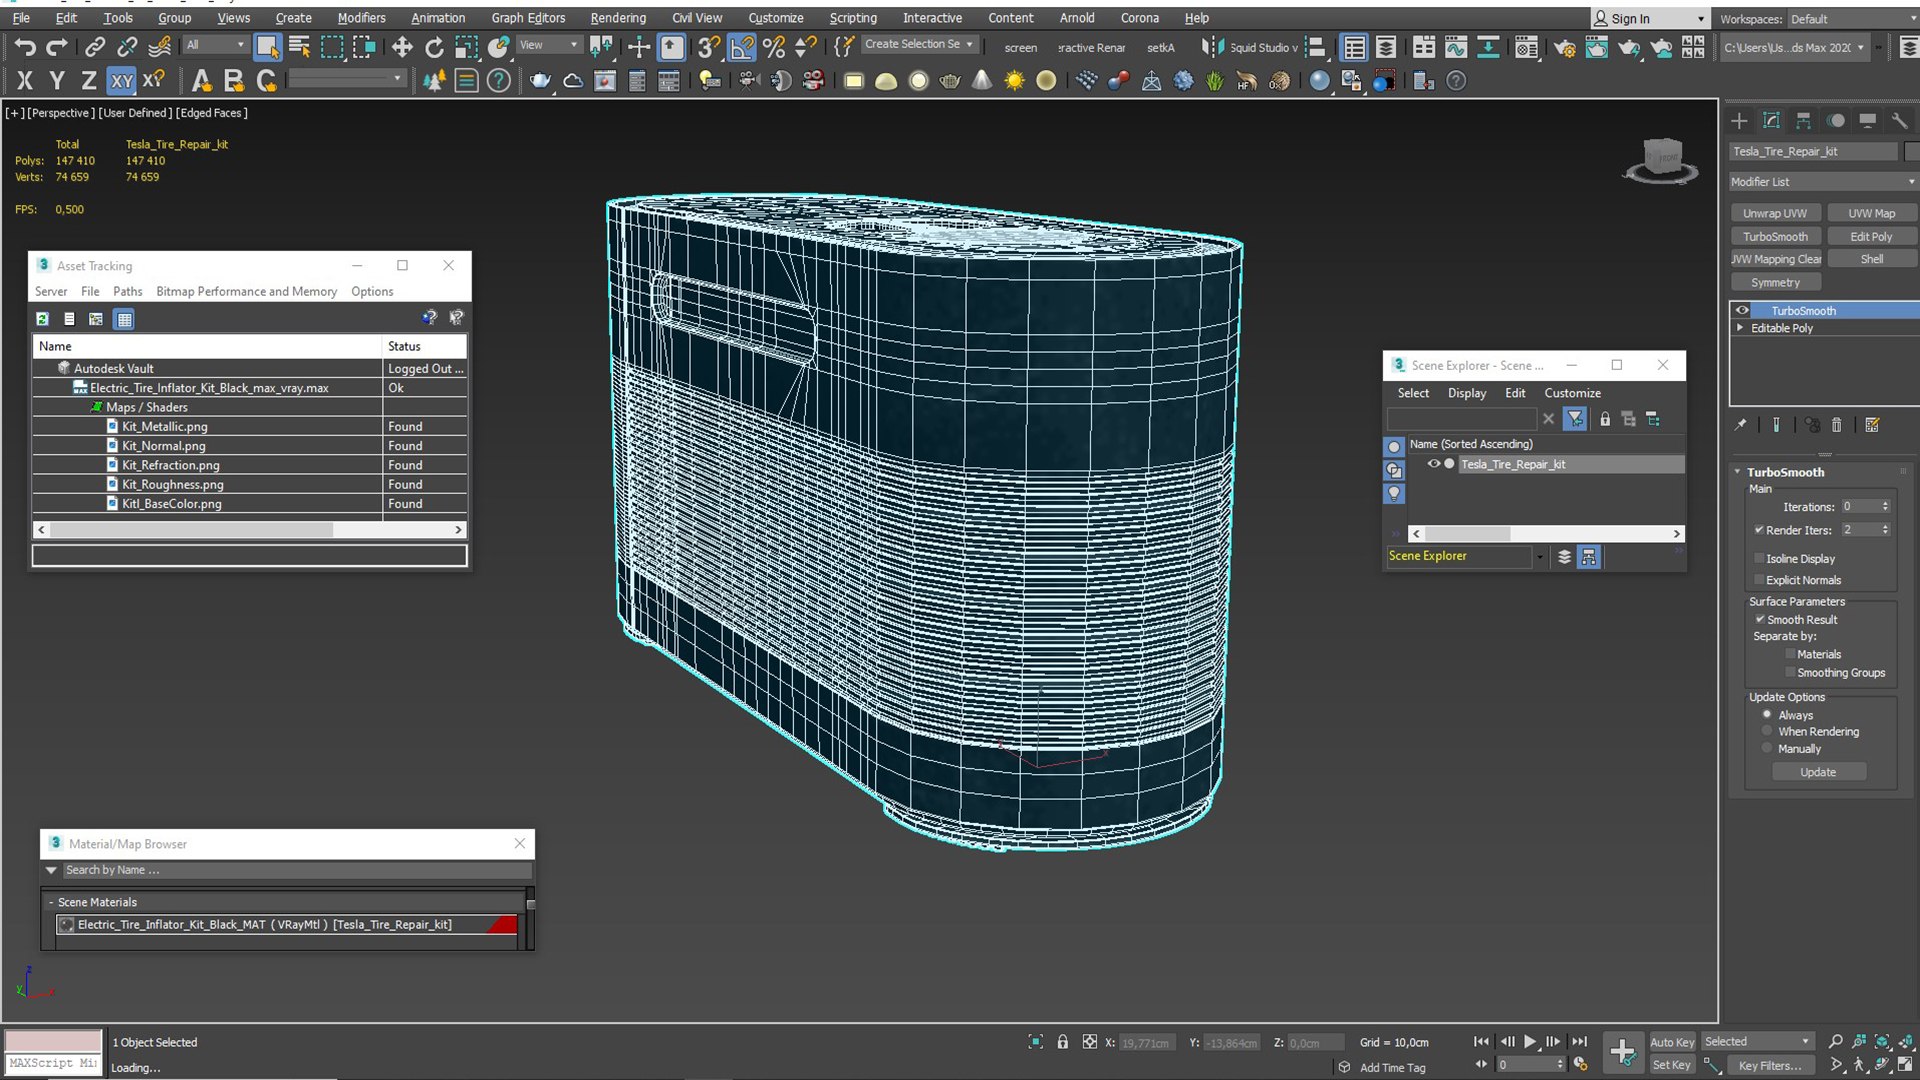The height and width of the screenshot is (1080, 1920).
Task: Refresh the Asset Tracking list
Action: [42, 319]
